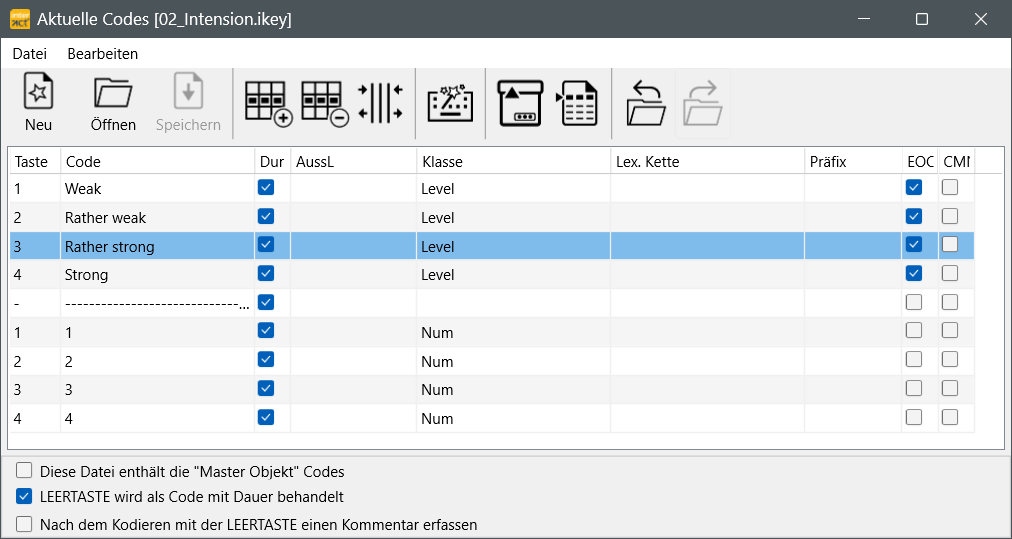
Task: Click the EOC column header
Action: (920, 161)
